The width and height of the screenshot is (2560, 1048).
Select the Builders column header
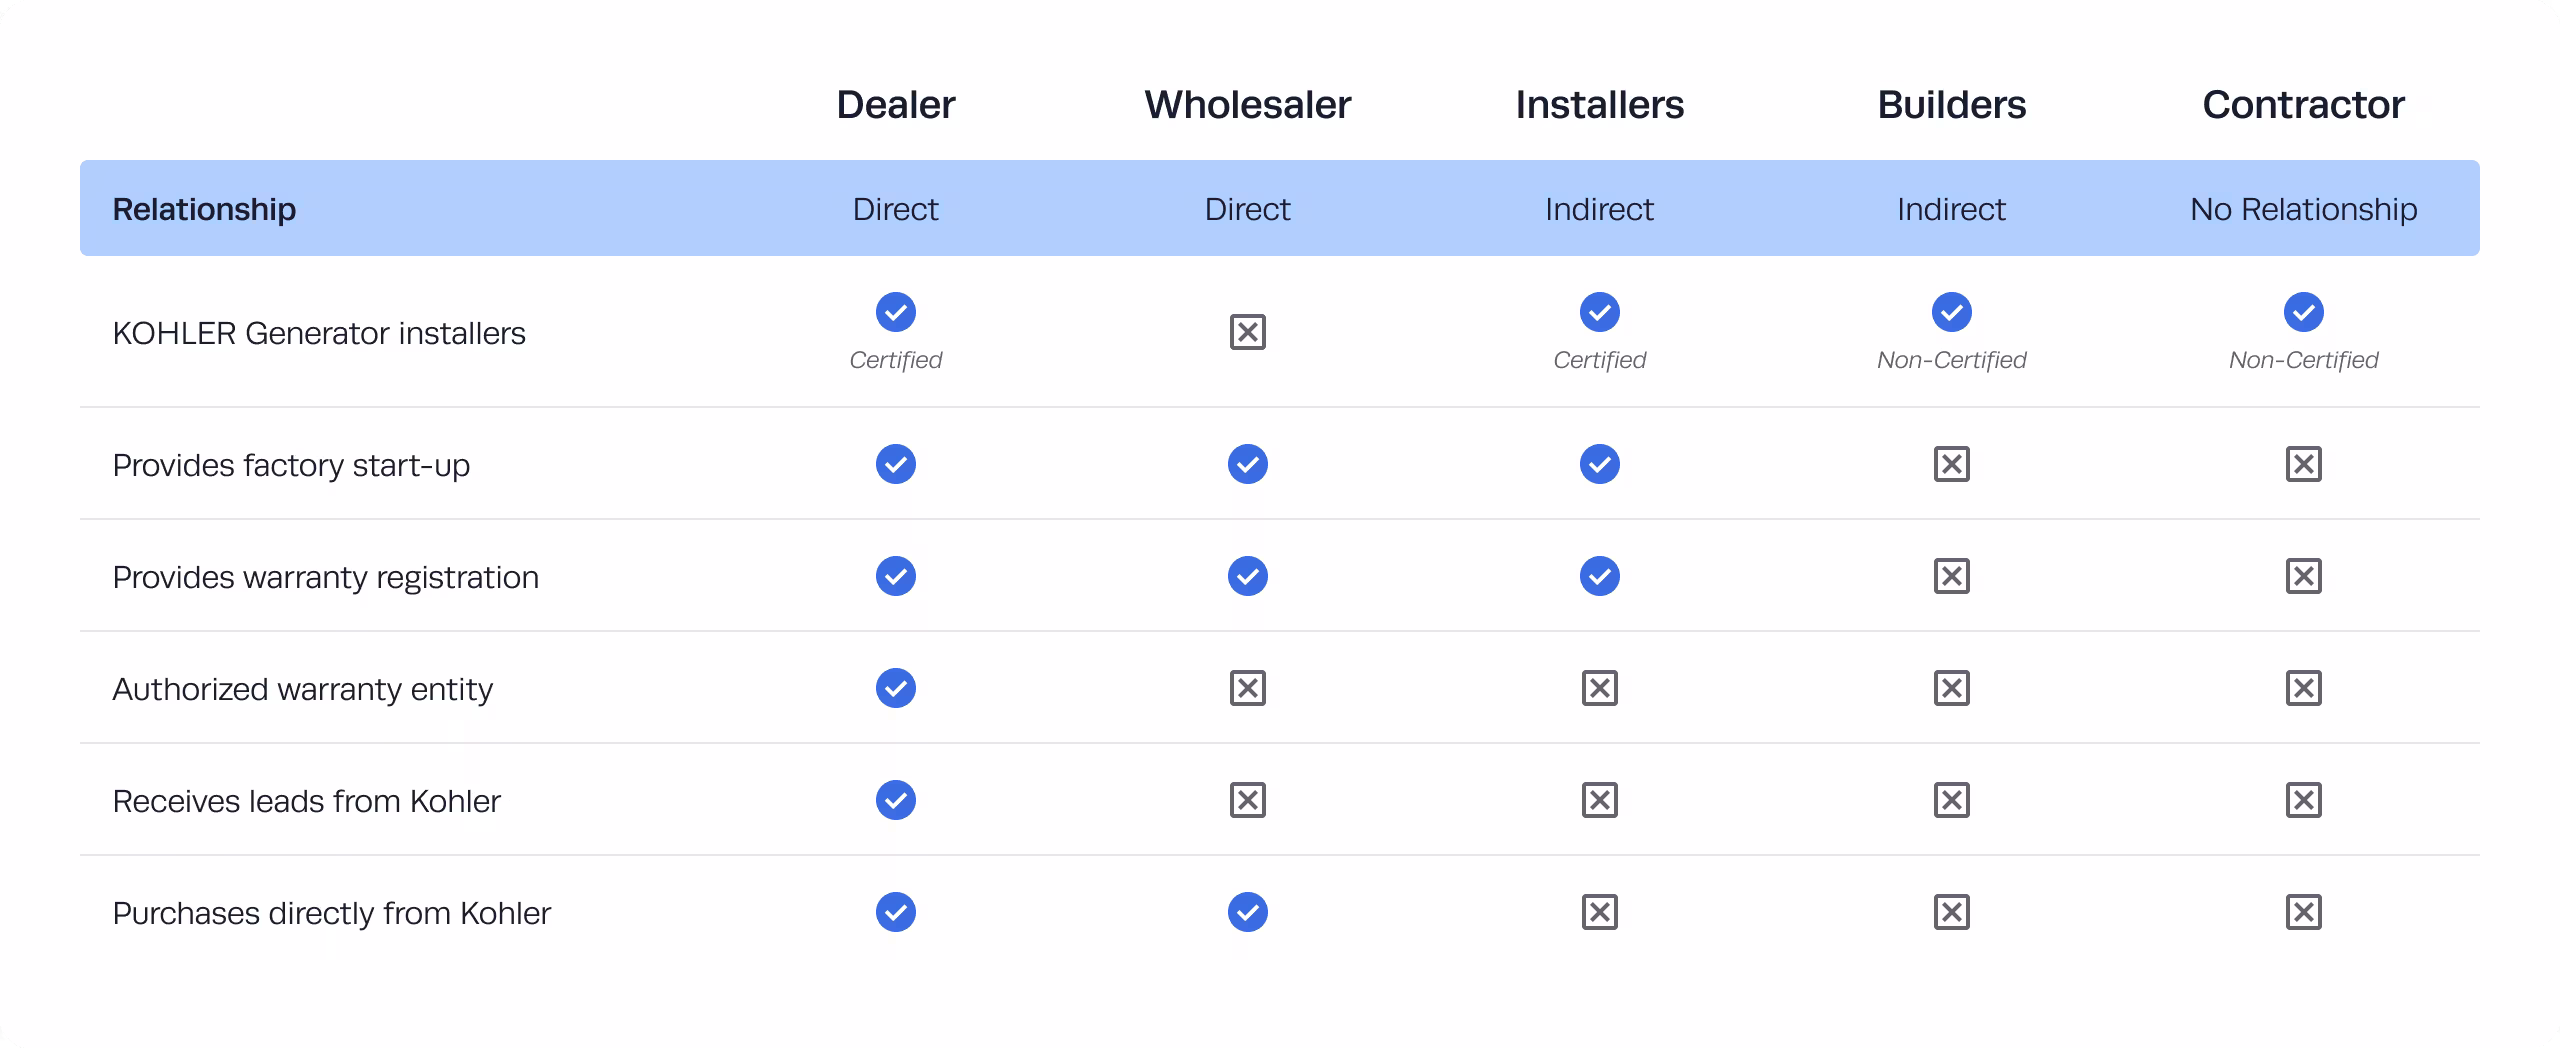click(x=1952, y=105)
